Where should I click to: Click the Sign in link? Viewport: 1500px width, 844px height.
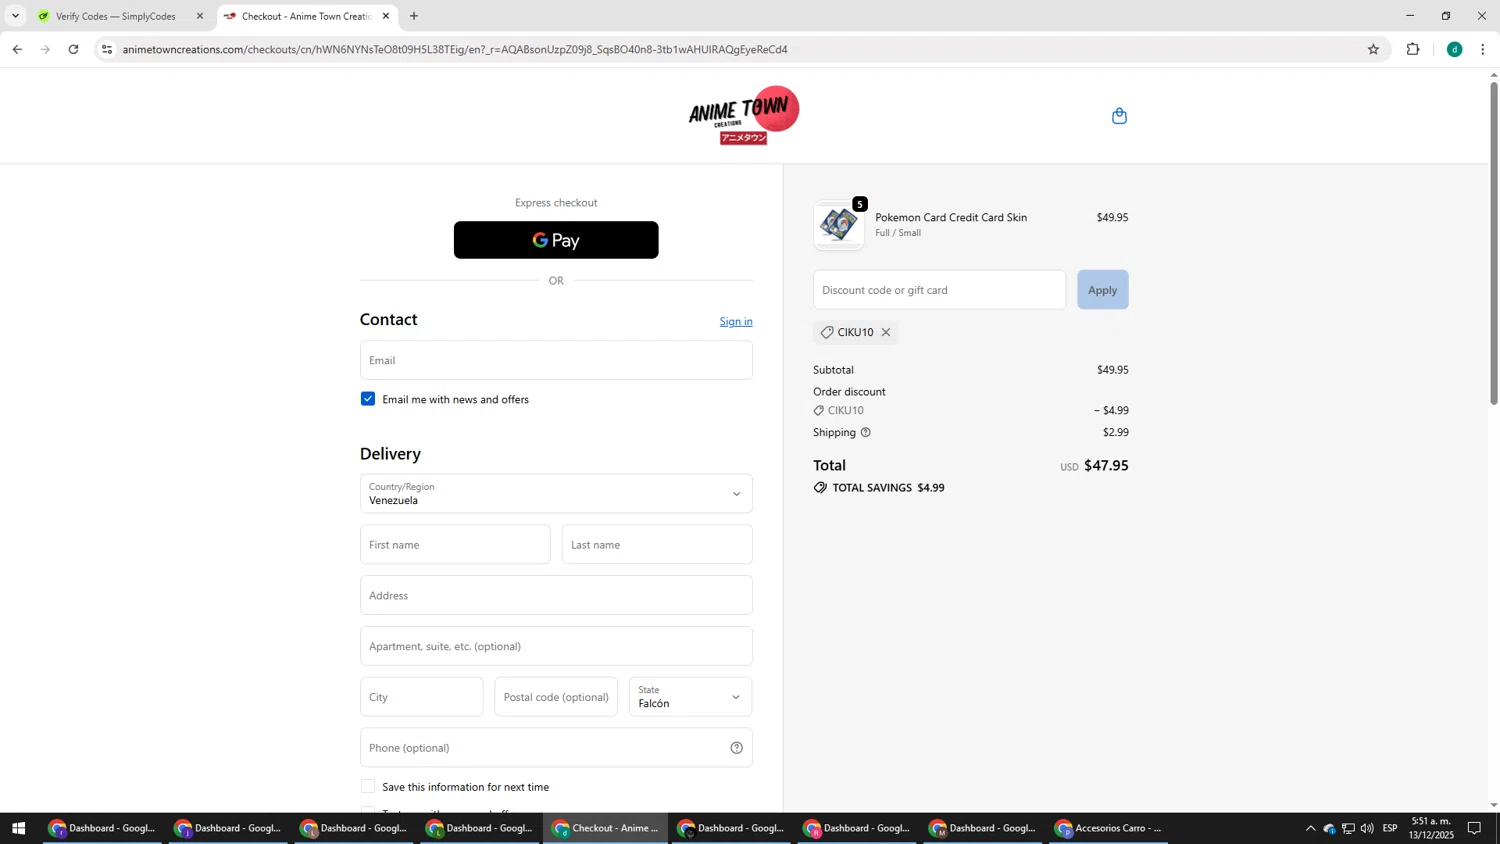click(736, 321)
